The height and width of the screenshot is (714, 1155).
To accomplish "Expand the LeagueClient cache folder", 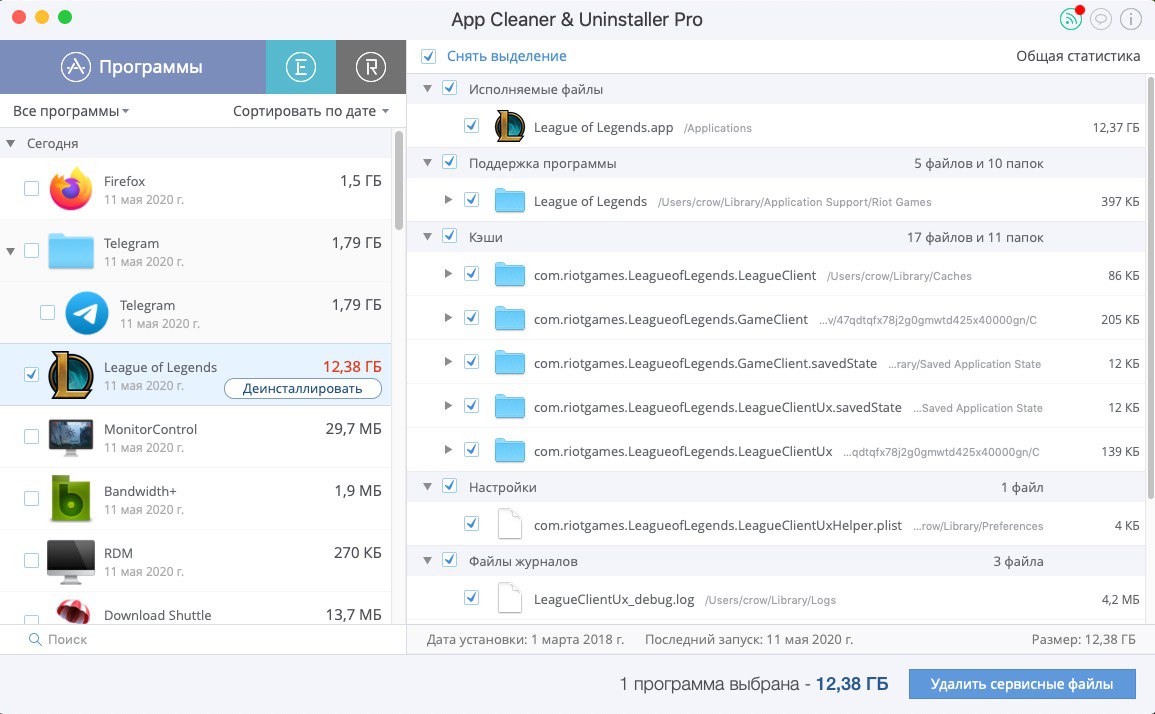I will coord(448,273).
